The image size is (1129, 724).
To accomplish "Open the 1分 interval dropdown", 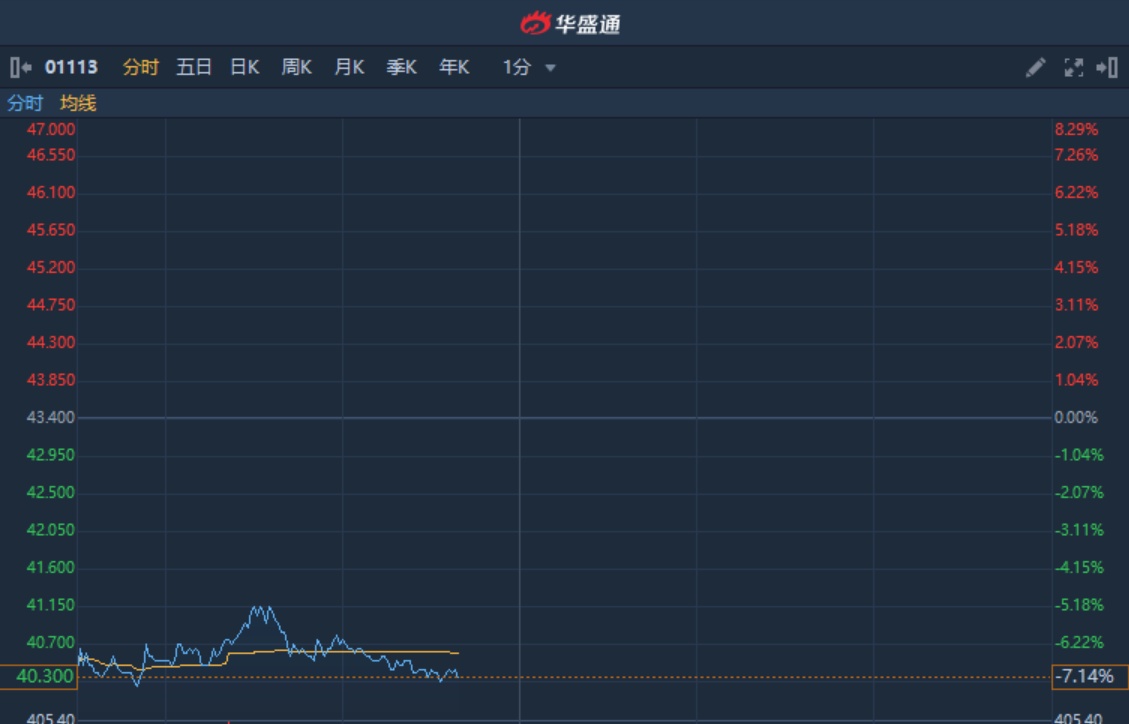I will 516,68.
